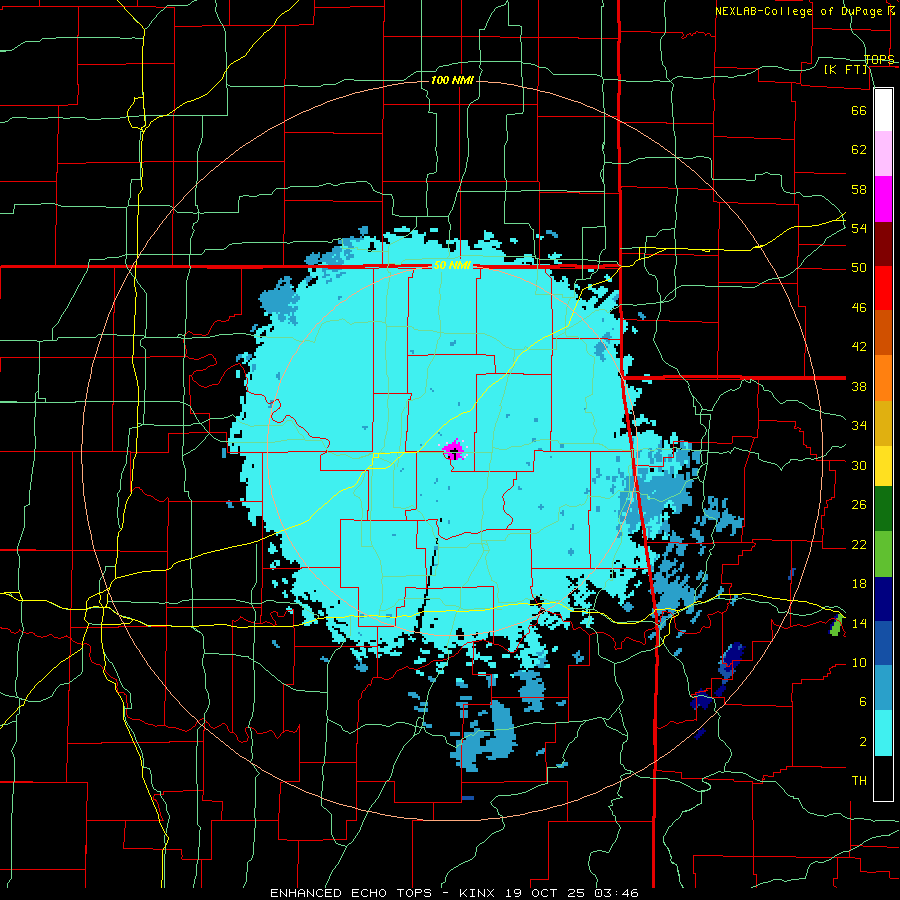Click the "TOPS" legend title
Viewport: 900px width, 900px height.
[x=879, y=59]
